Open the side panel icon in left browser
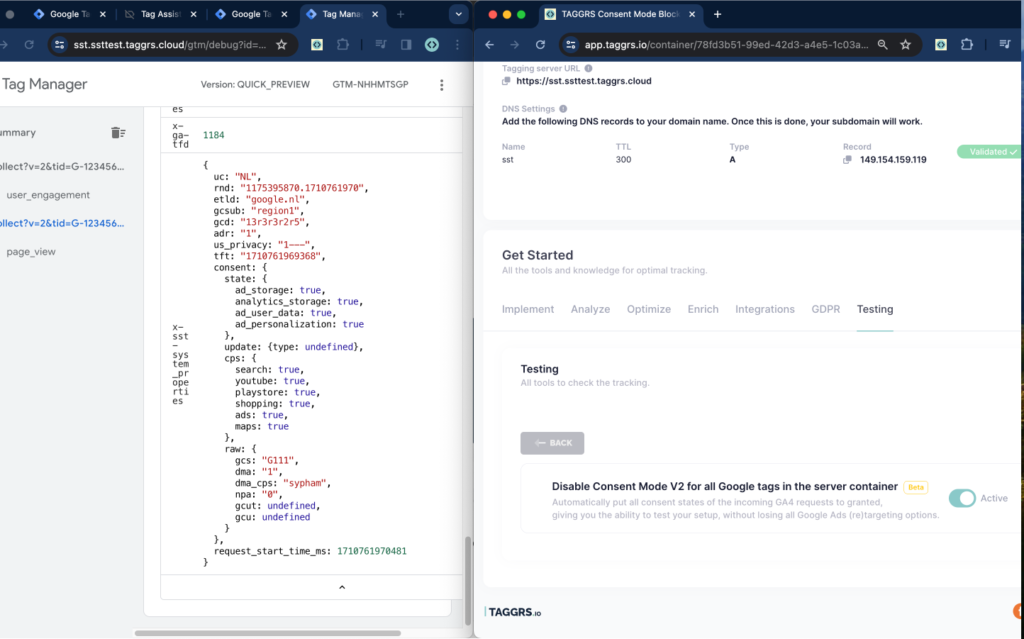The image size is (1024, 639). (x=406, y=44)
